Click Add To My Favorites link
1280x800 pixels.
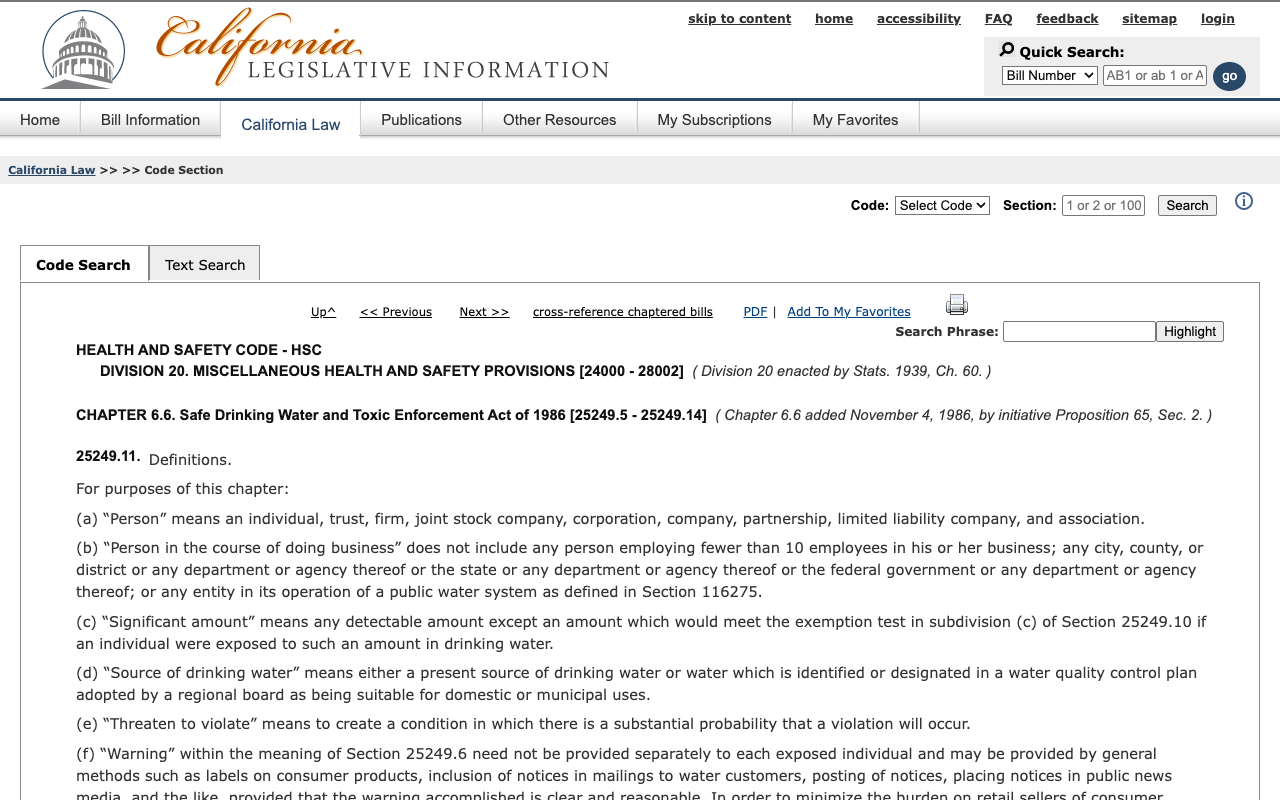click(x=849, y=312)
